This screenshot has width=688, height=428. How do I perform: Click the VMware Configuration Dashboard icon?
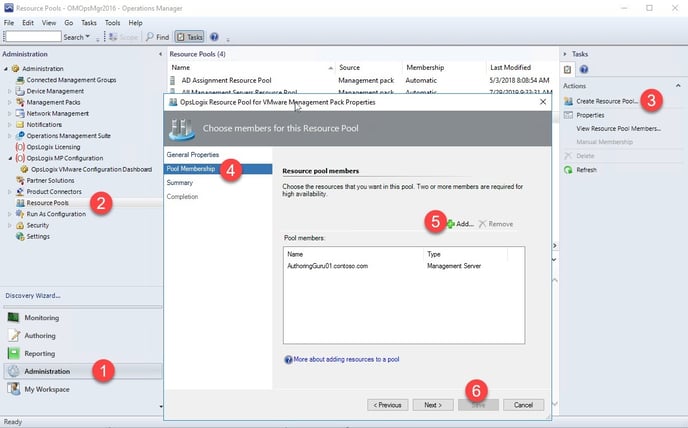pos(25,169)
